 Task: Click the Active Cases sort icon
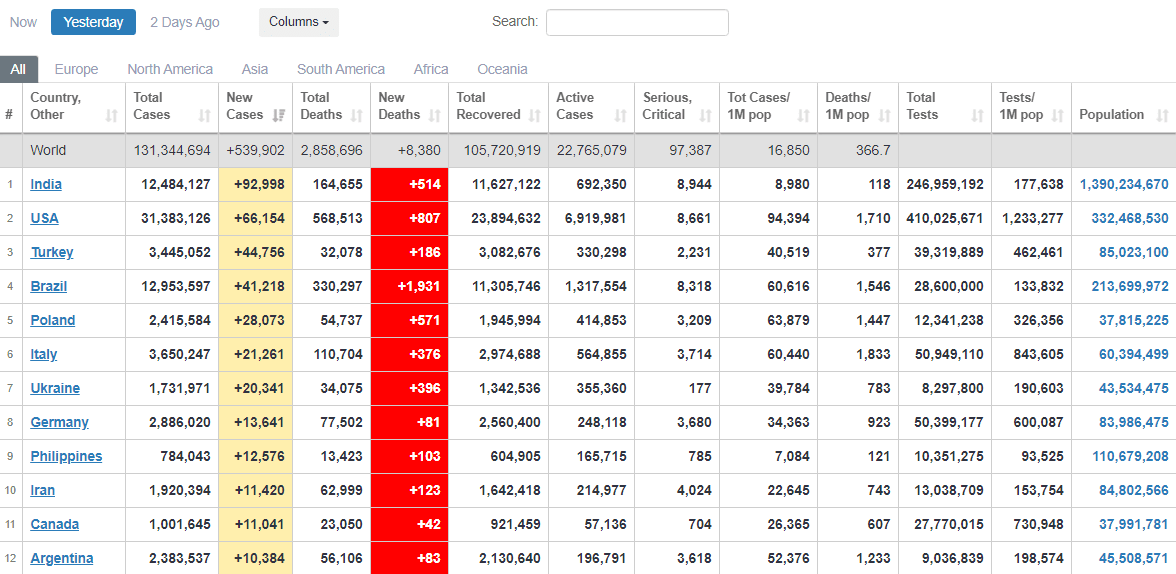click(x=621, y=115)
